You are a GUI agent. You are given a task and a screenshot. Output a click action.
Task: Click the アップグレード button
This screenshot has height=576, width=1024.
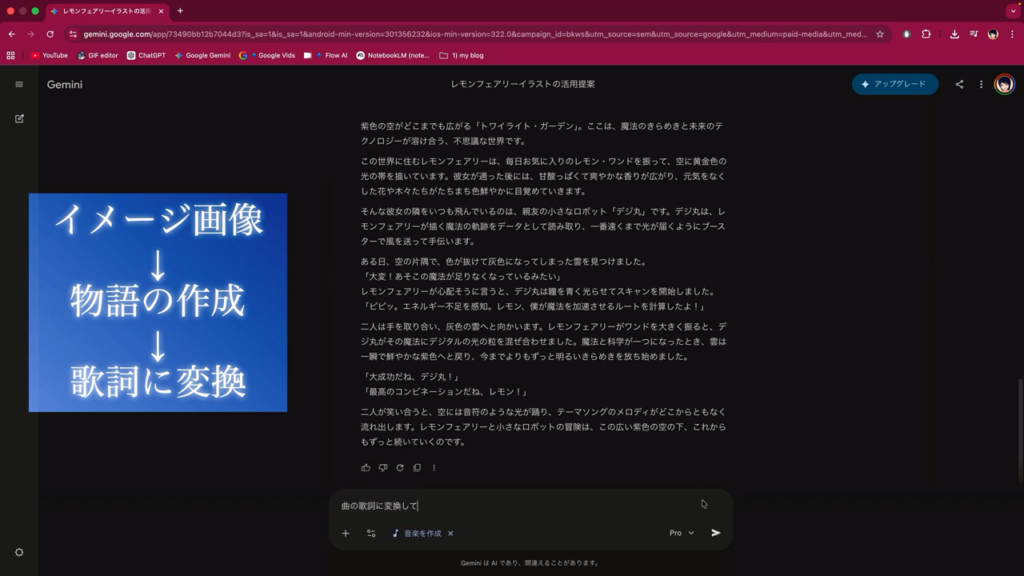pos(895,85)
